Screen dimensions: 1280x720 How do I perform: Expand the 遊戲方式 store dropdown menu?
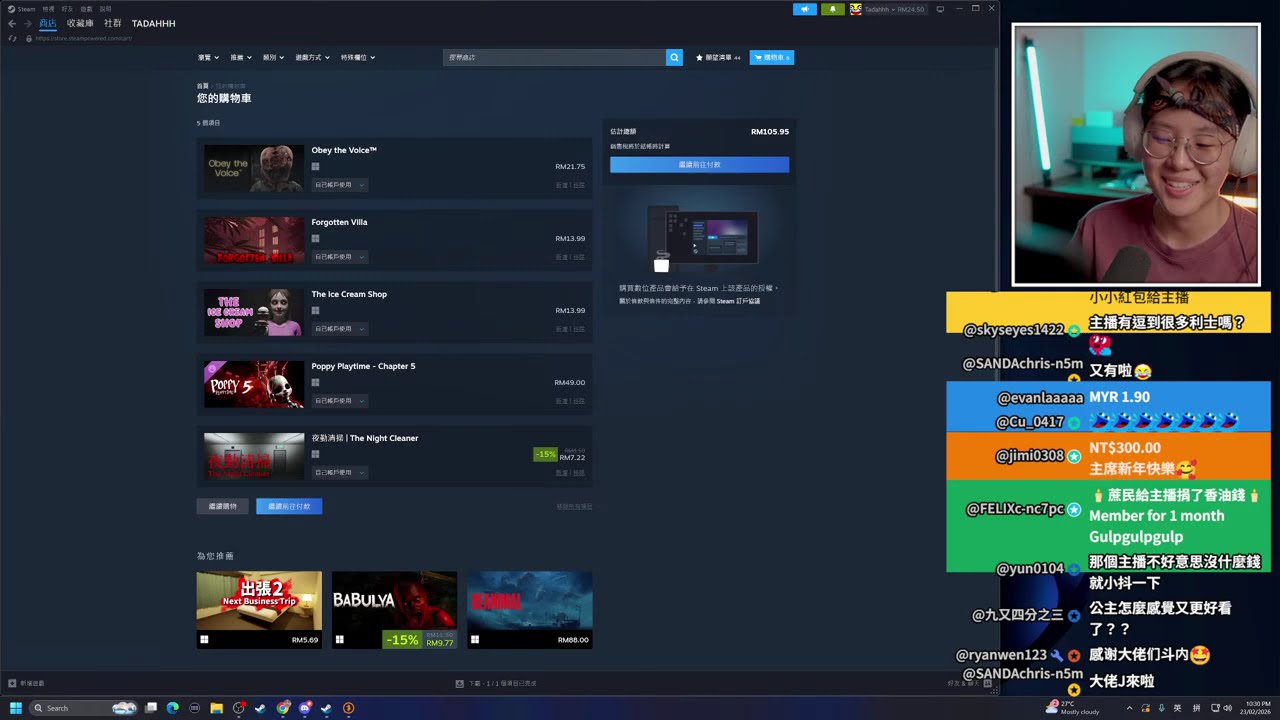(312, 57)
